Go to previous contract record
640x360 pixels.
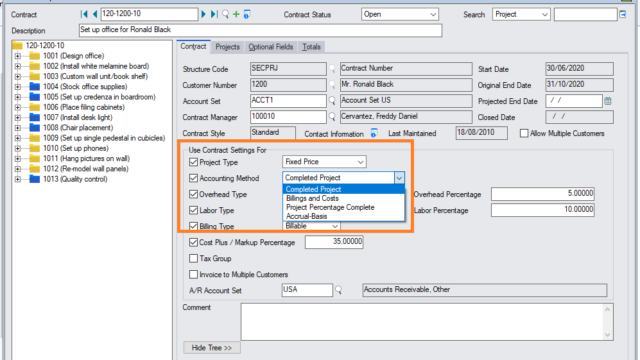(x=95, y=14)
